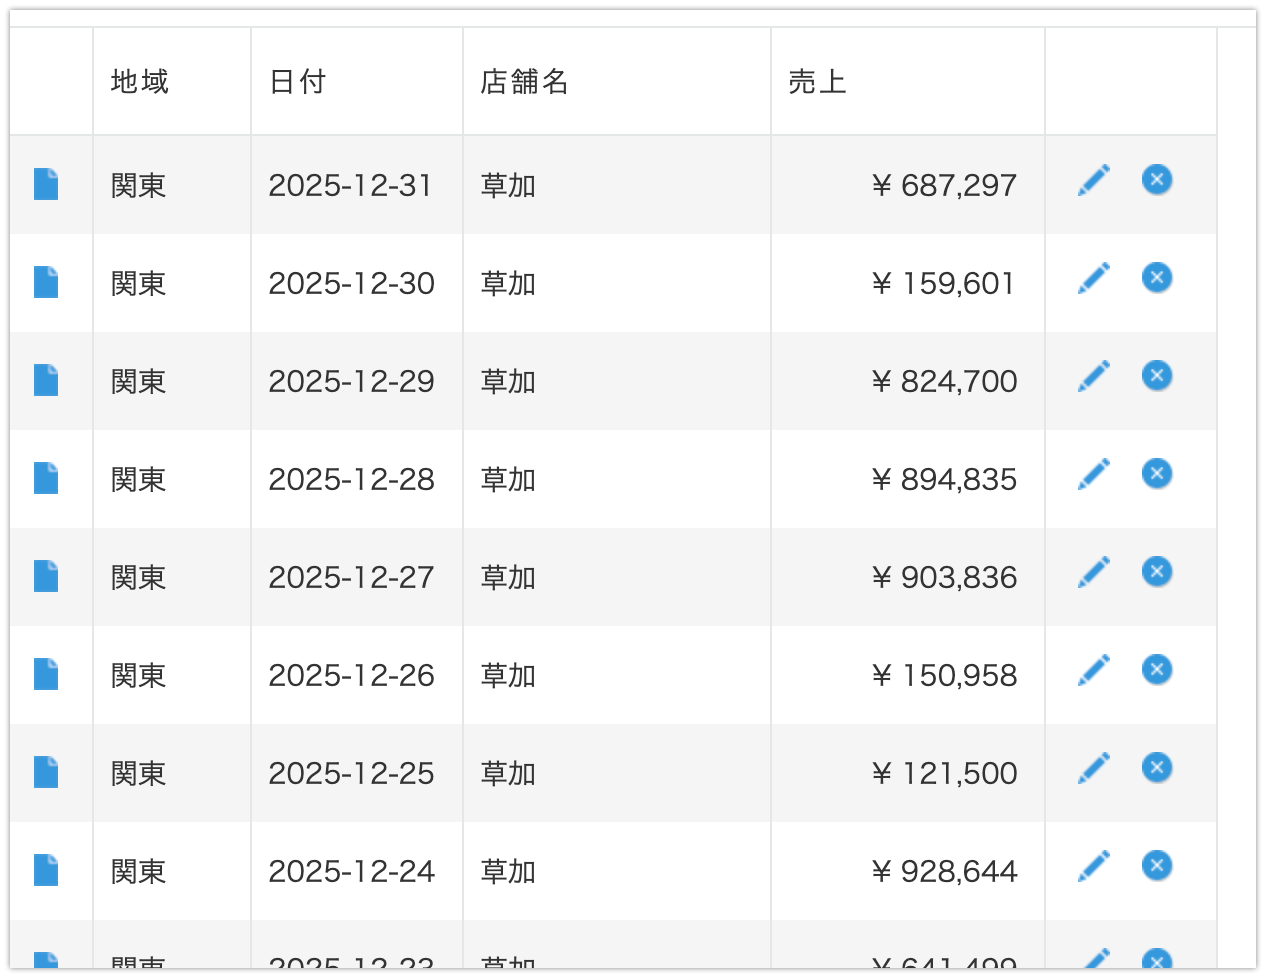Screen dimensions: 1266x978
Task: Delete the ¥894,835 record
Action: pyautogui.click(x=1157, y=474)
